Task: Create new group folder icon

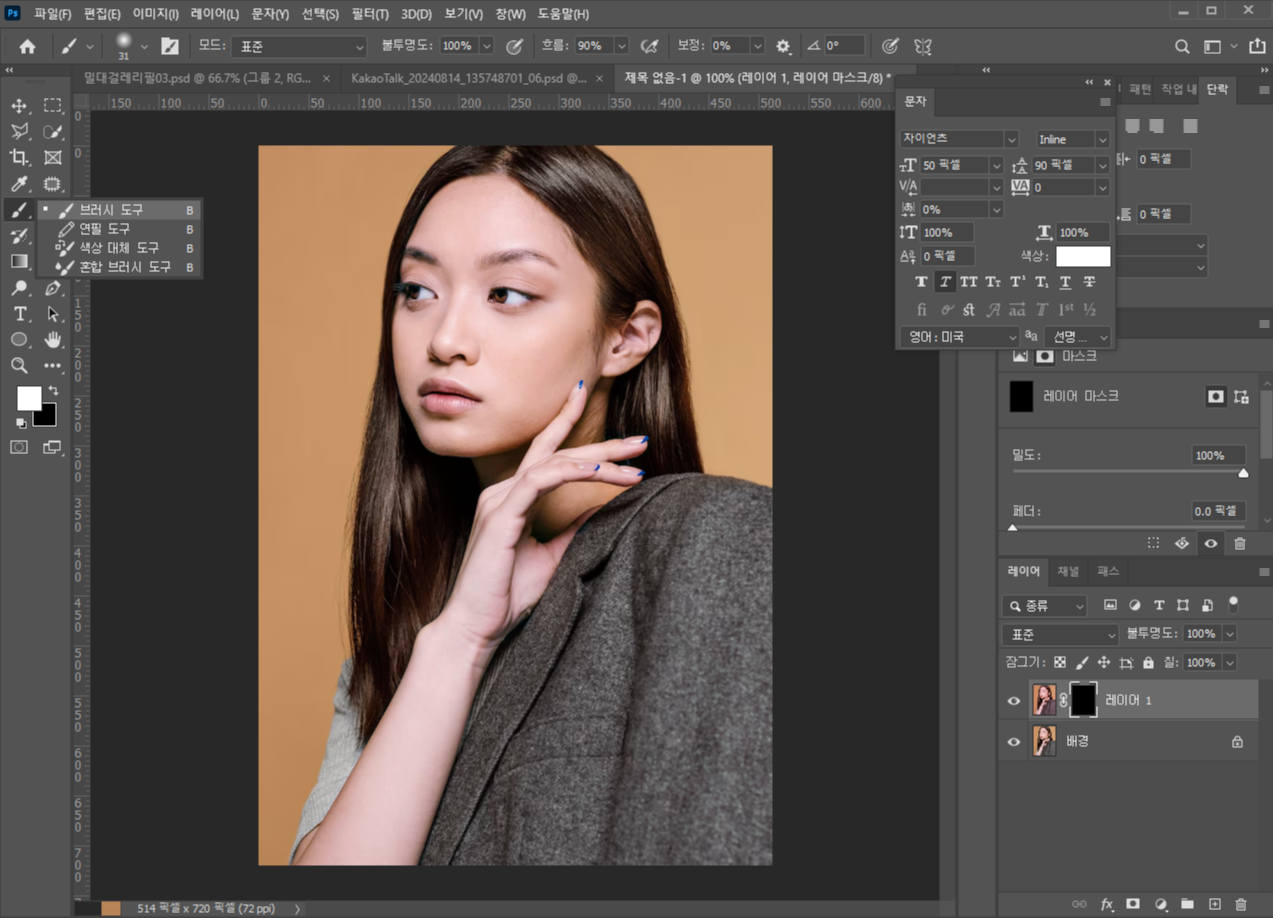Action: [1187, 904]
